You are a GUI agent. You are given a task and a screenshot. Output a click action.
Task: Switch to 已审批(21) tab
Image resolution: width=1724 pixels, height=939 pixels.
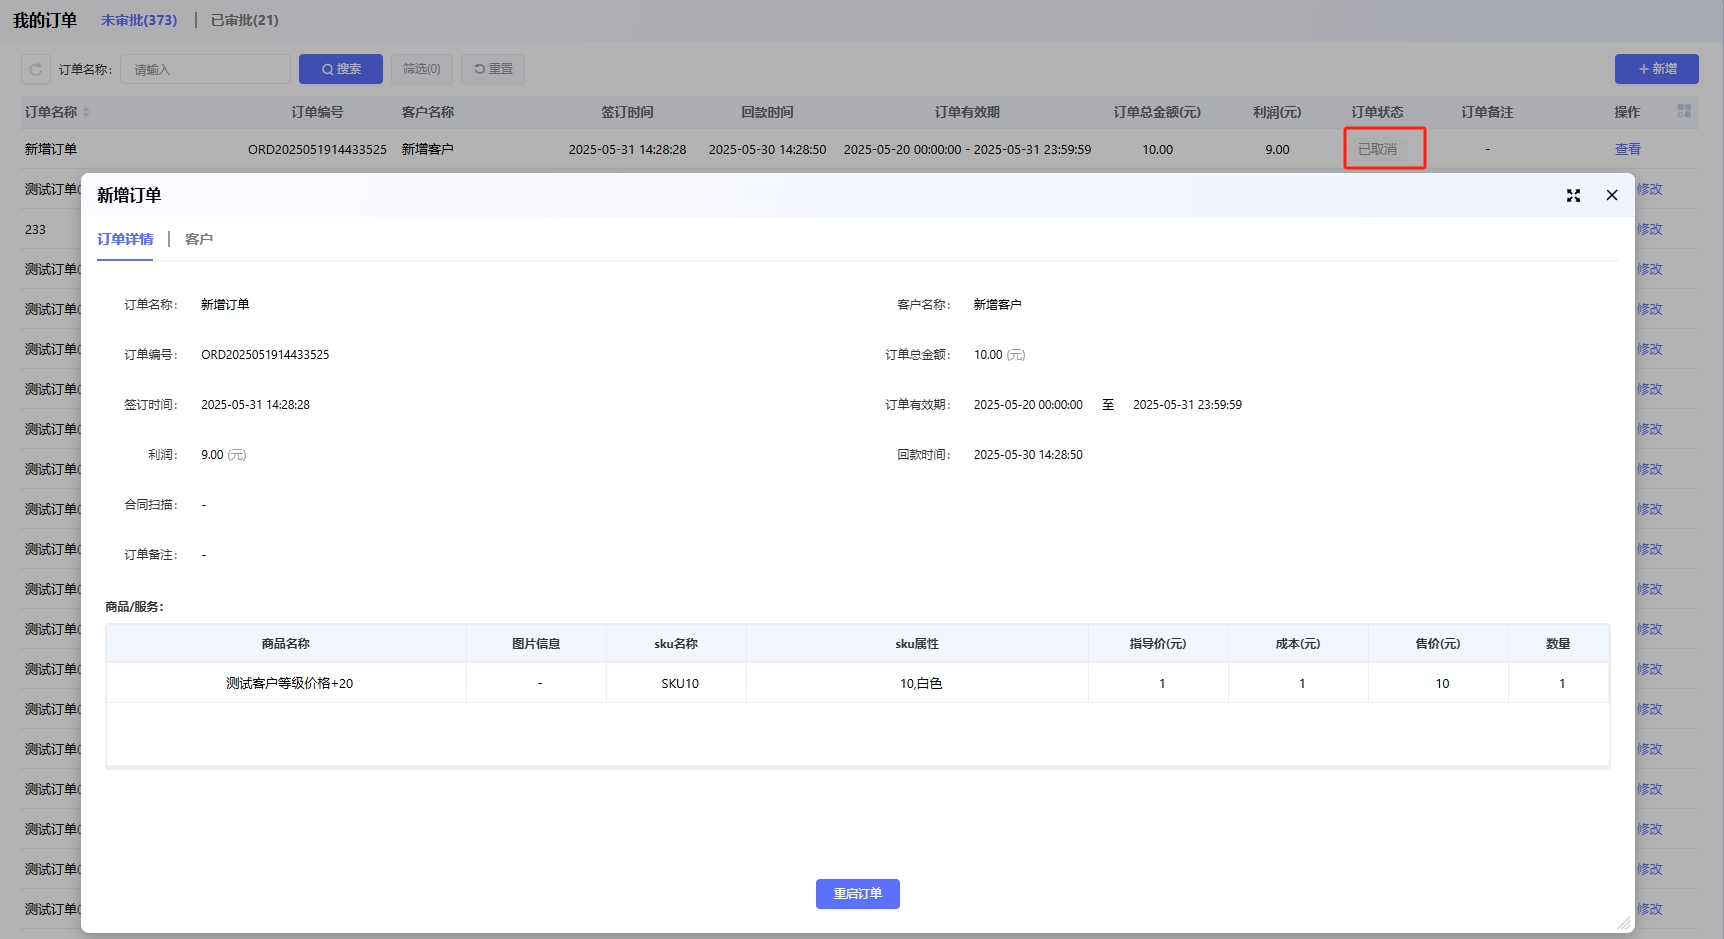(x=245, y=20)
